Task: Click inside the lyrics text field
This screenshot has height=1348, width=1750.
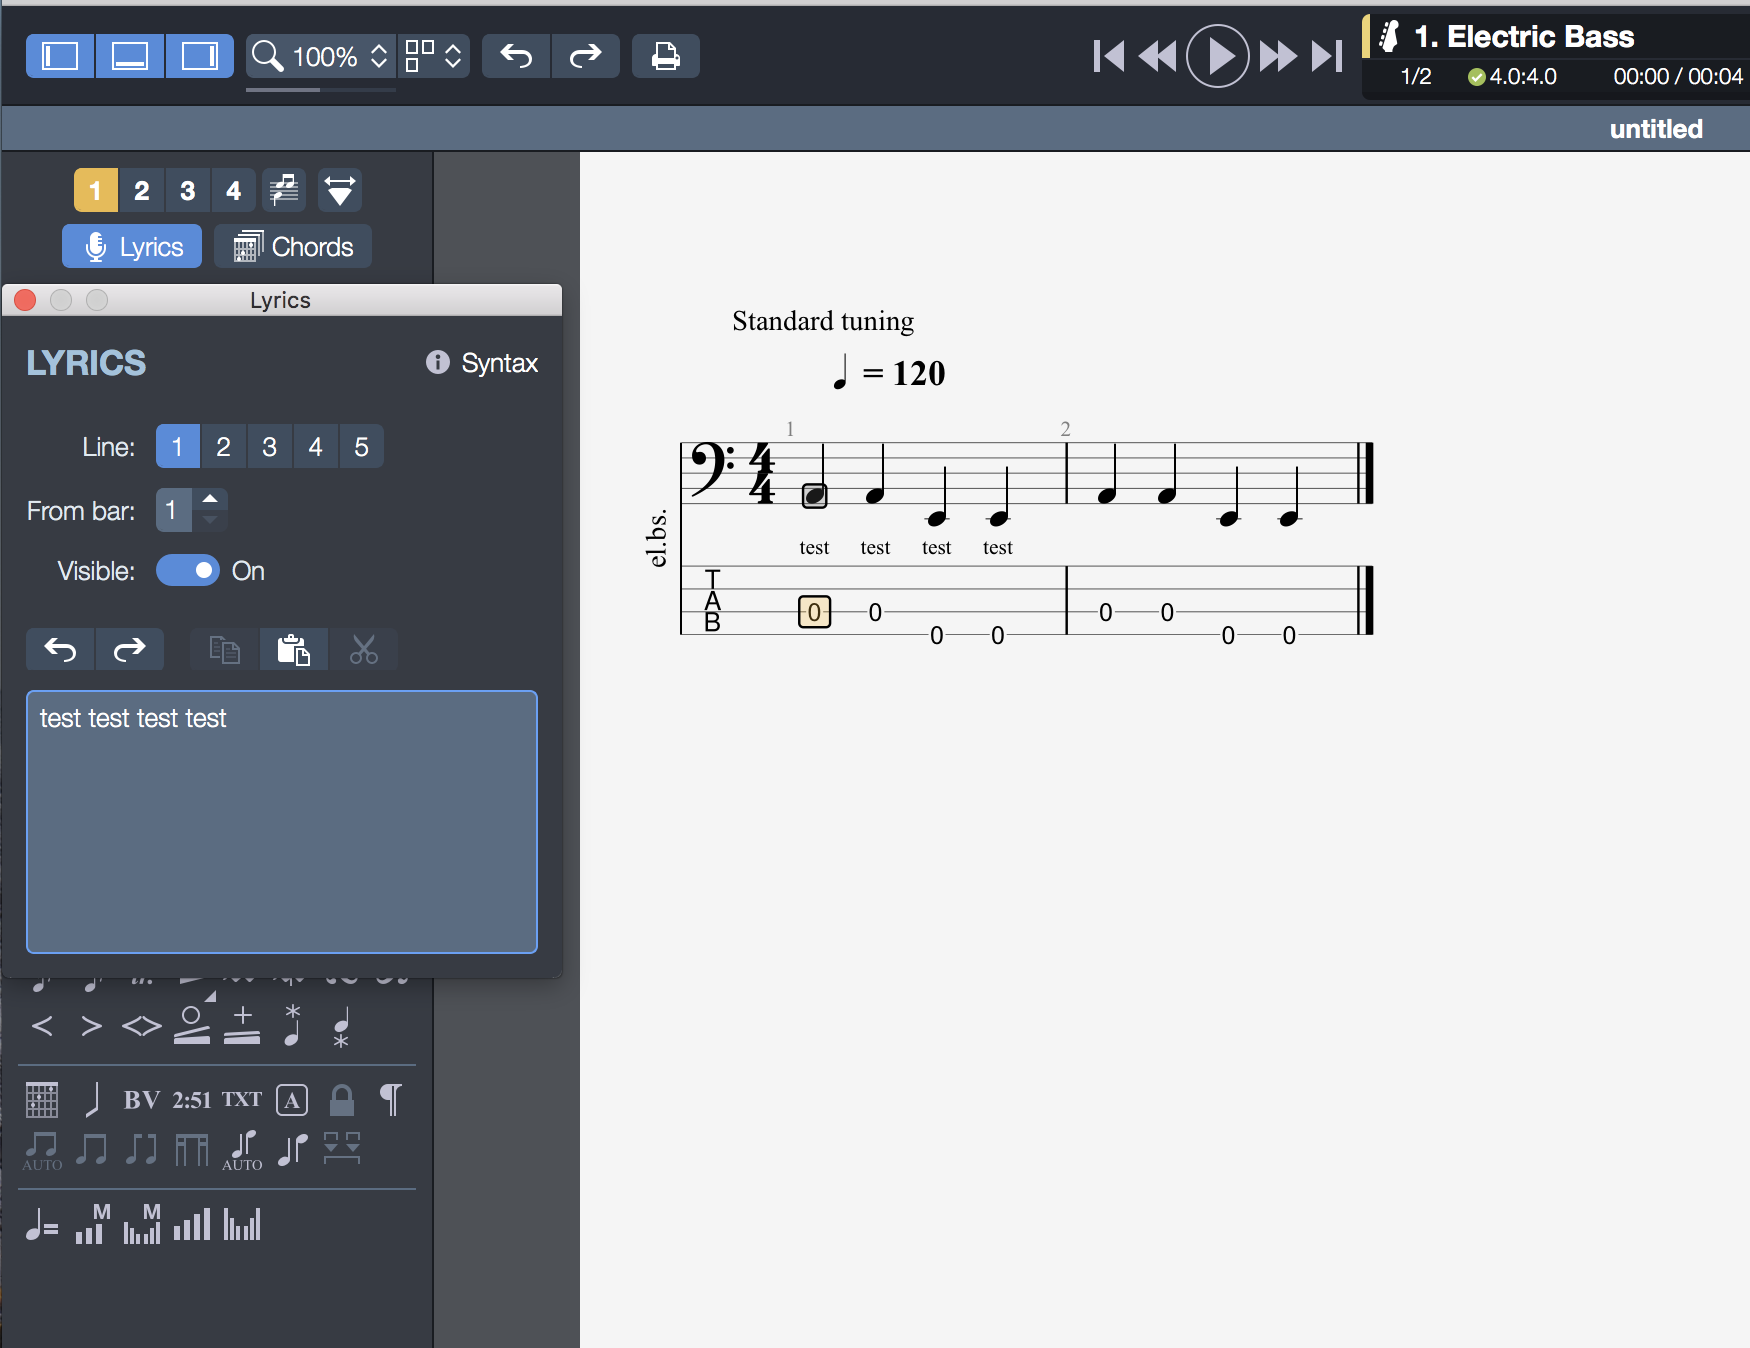Action: (x=280, y=820)
